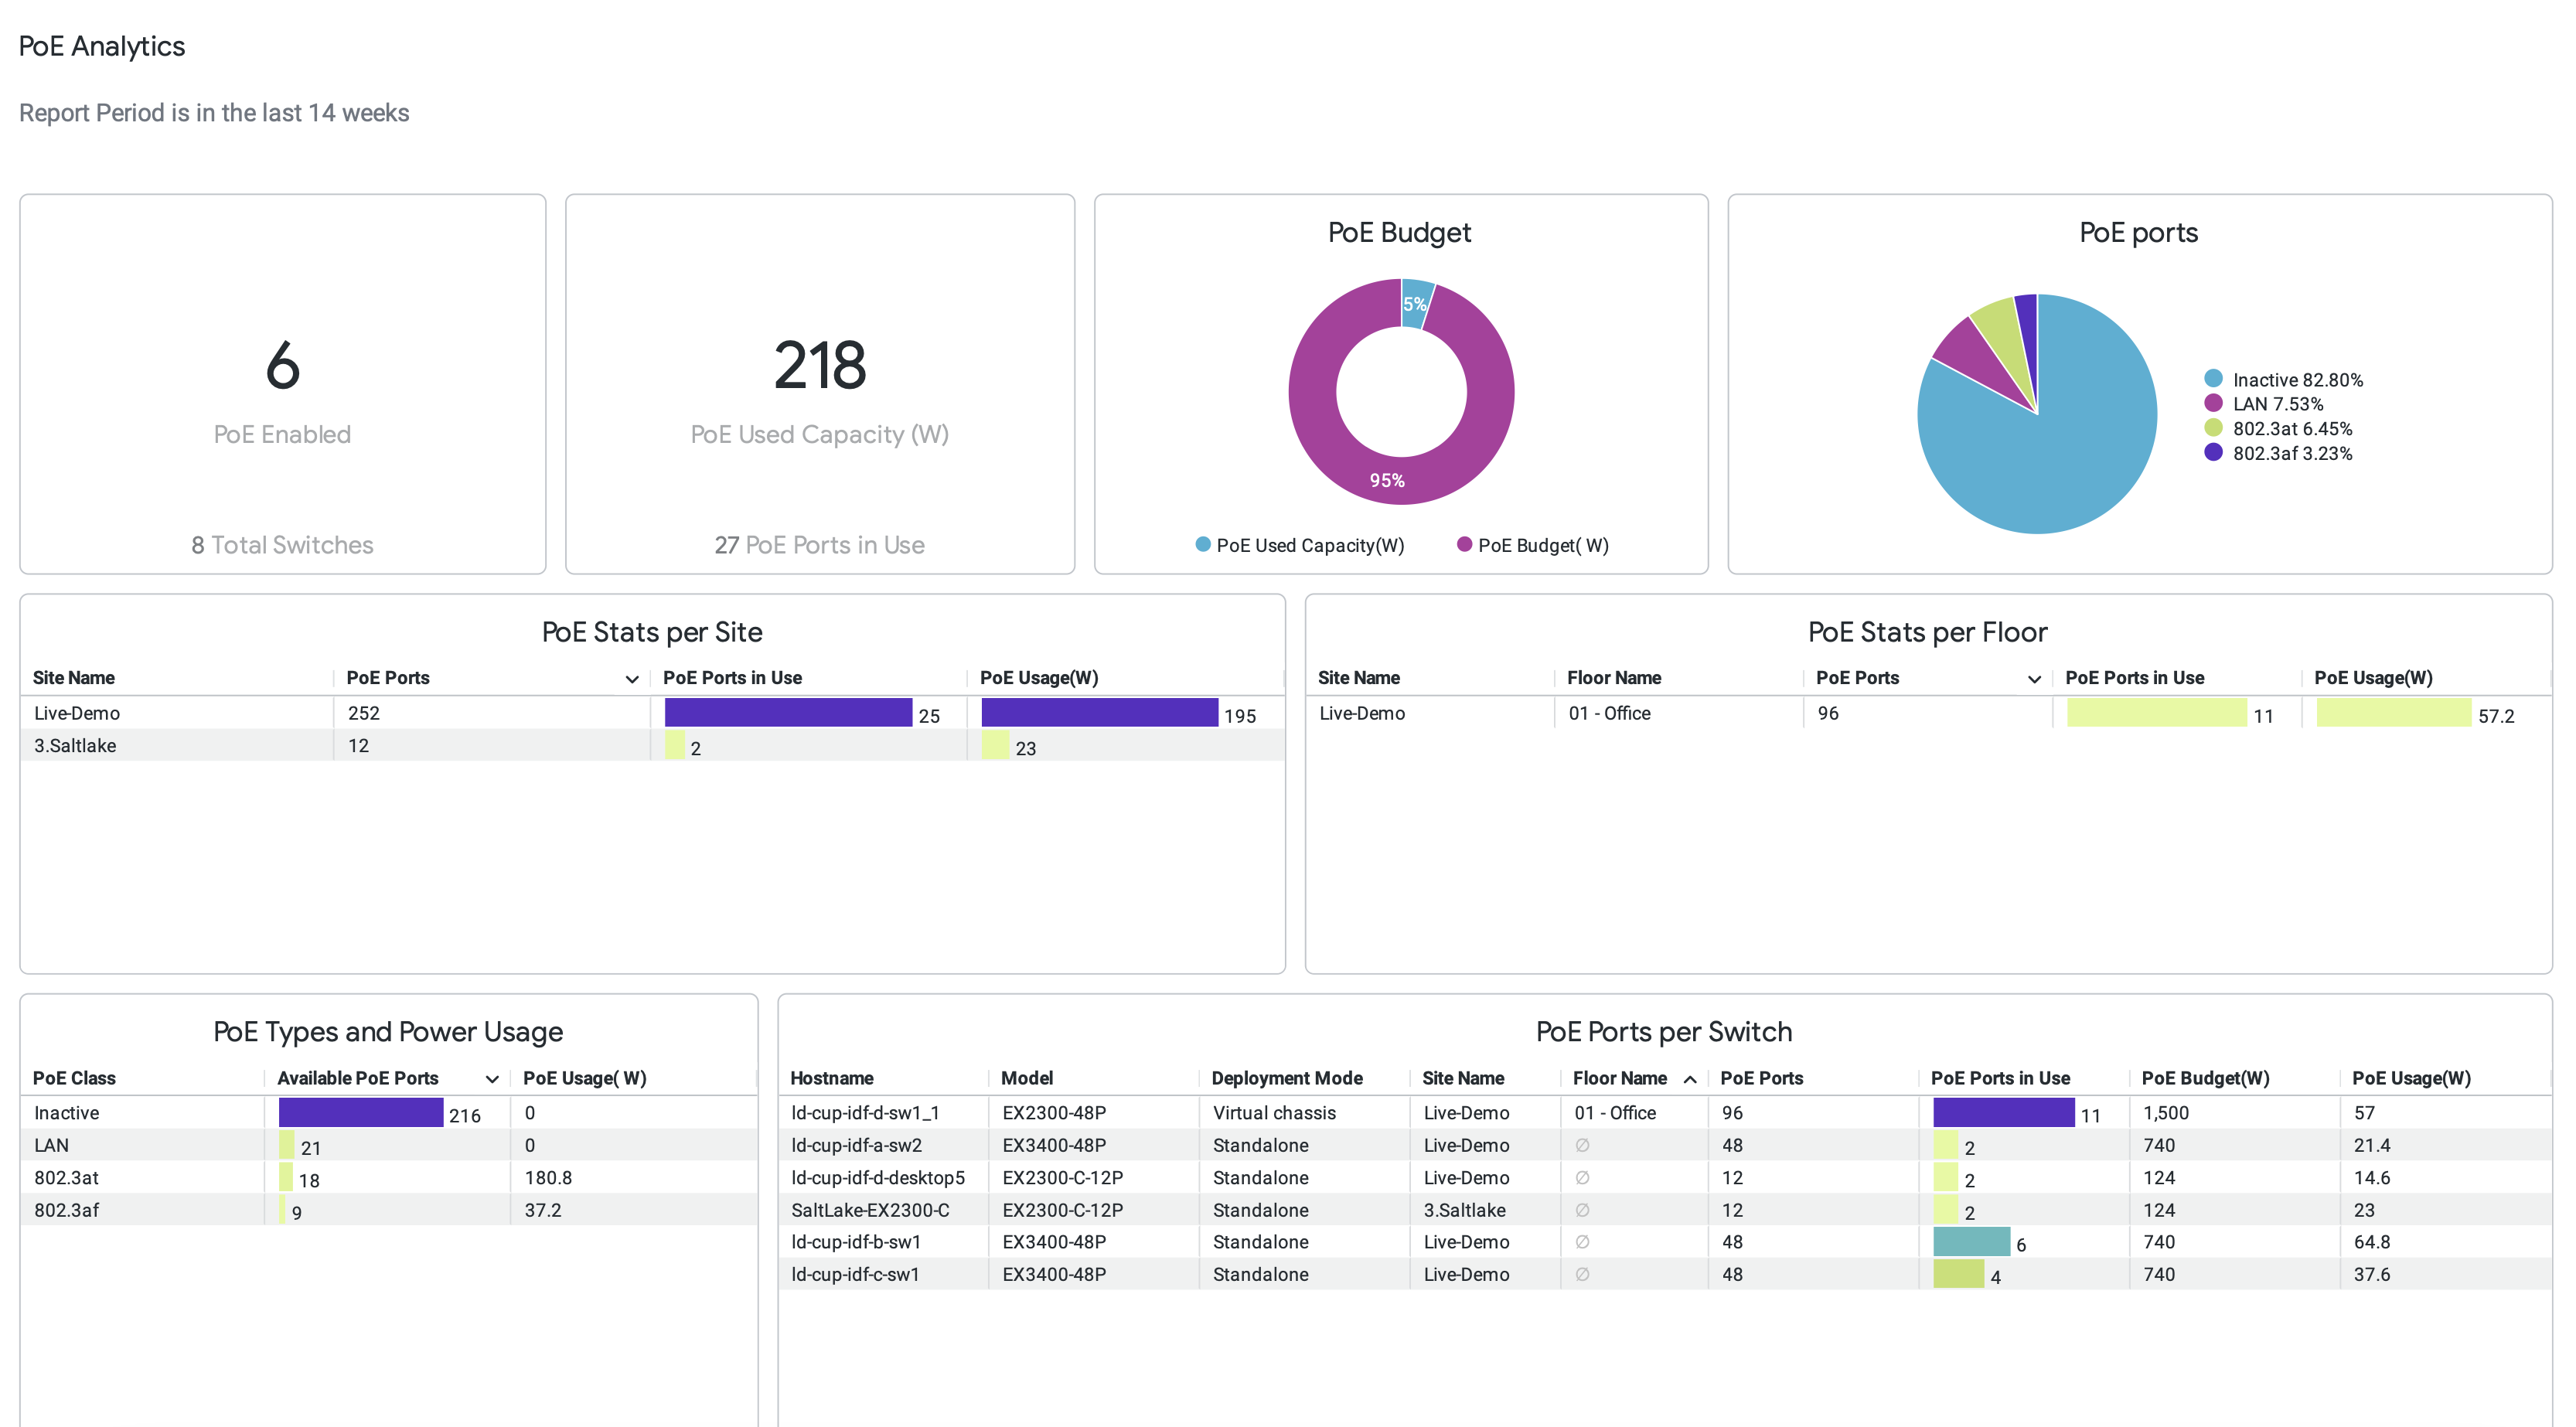
Task: Click PoE Ports sort chevron in Floor table
Action: point(2033,679)
